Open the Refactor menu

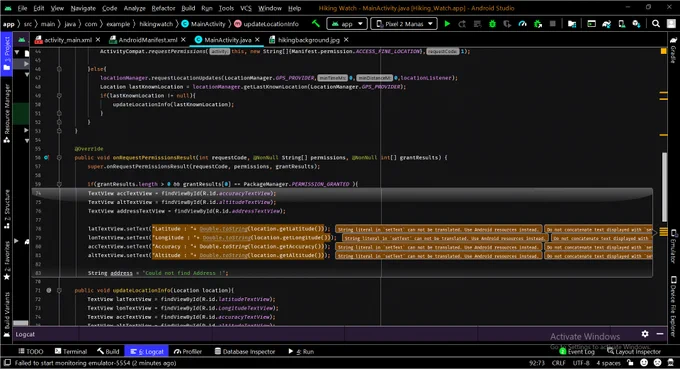(x=163, y=8)
